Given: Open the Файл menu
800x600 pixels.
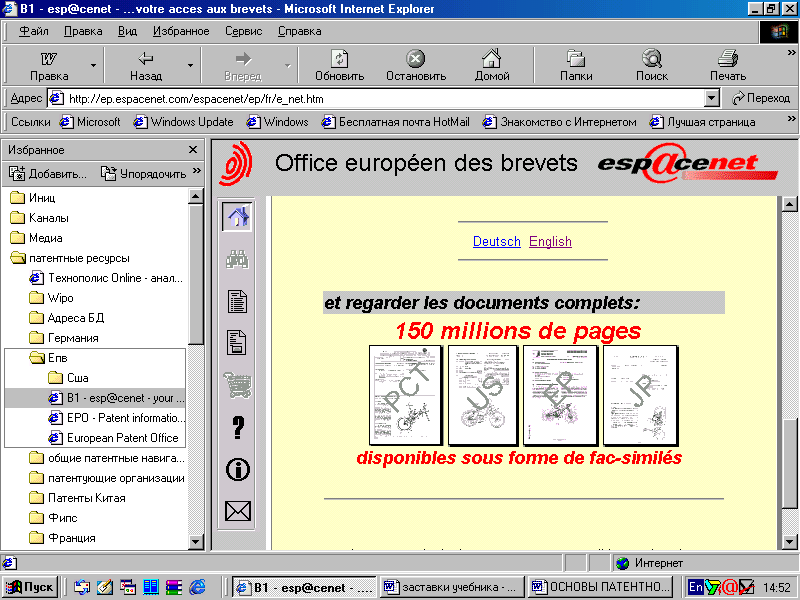Looking at the screenshot, I should pyautogui.click(x=34, y=31).
